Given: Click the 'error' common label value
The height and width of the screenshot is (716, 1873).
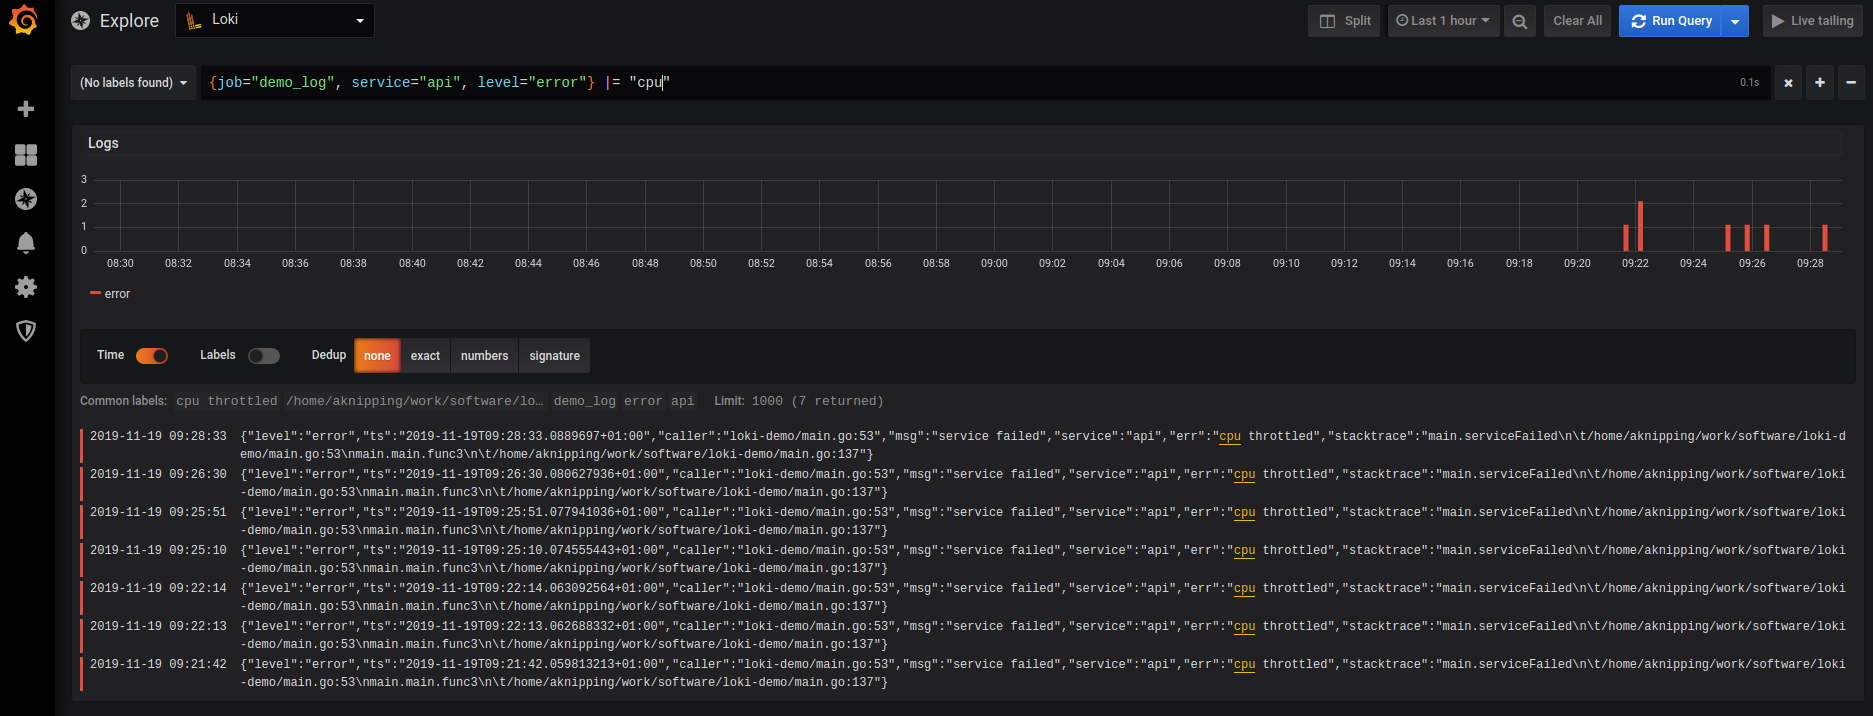Looking at the screenshot, I should click(643, 401).
